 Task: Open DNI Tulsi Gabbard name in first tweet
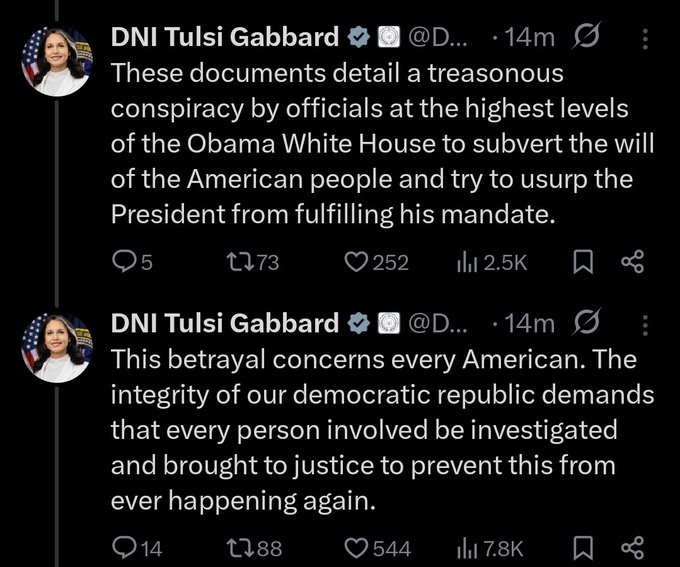coord(224,39)
